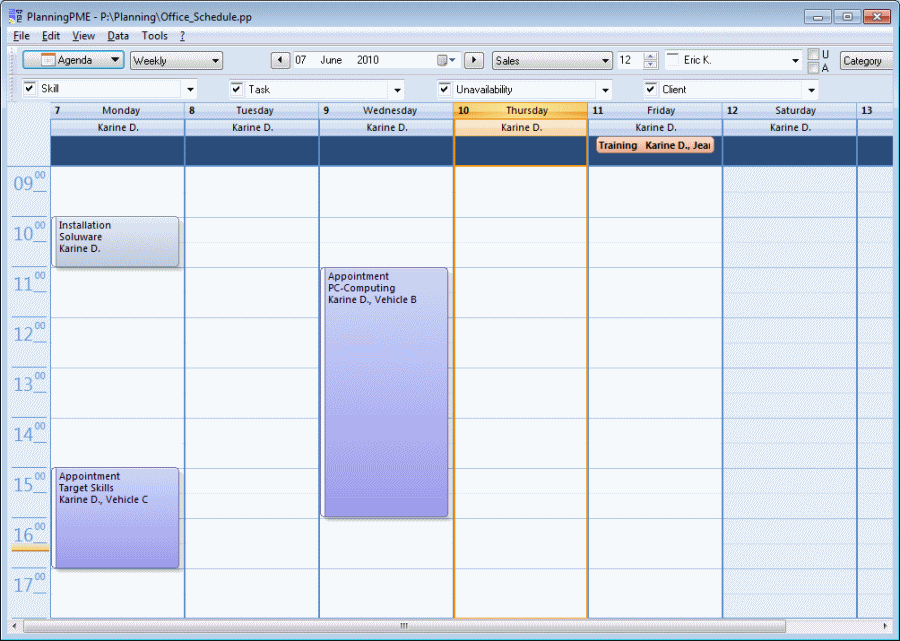Click the small square next to Eric K.
This screenshot has height=641, width=900.
point(673,59)
